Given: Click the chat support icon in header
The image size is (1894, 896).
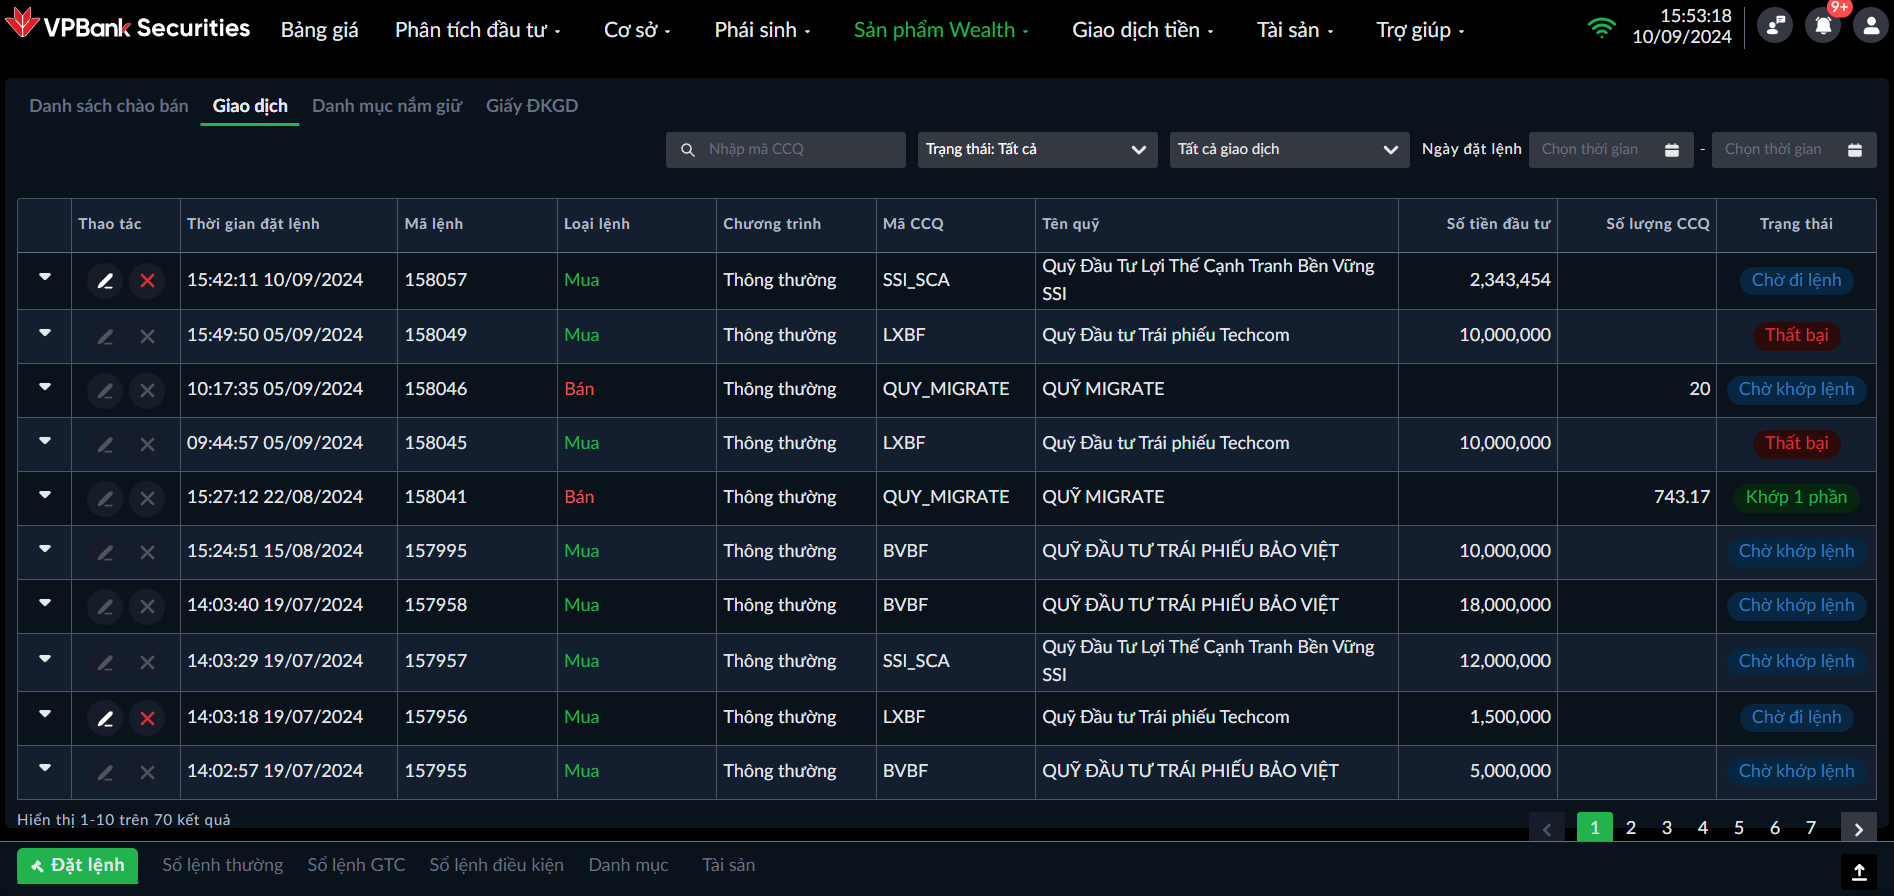Looking at the screenshot, I should click(x=1775, y=26).
